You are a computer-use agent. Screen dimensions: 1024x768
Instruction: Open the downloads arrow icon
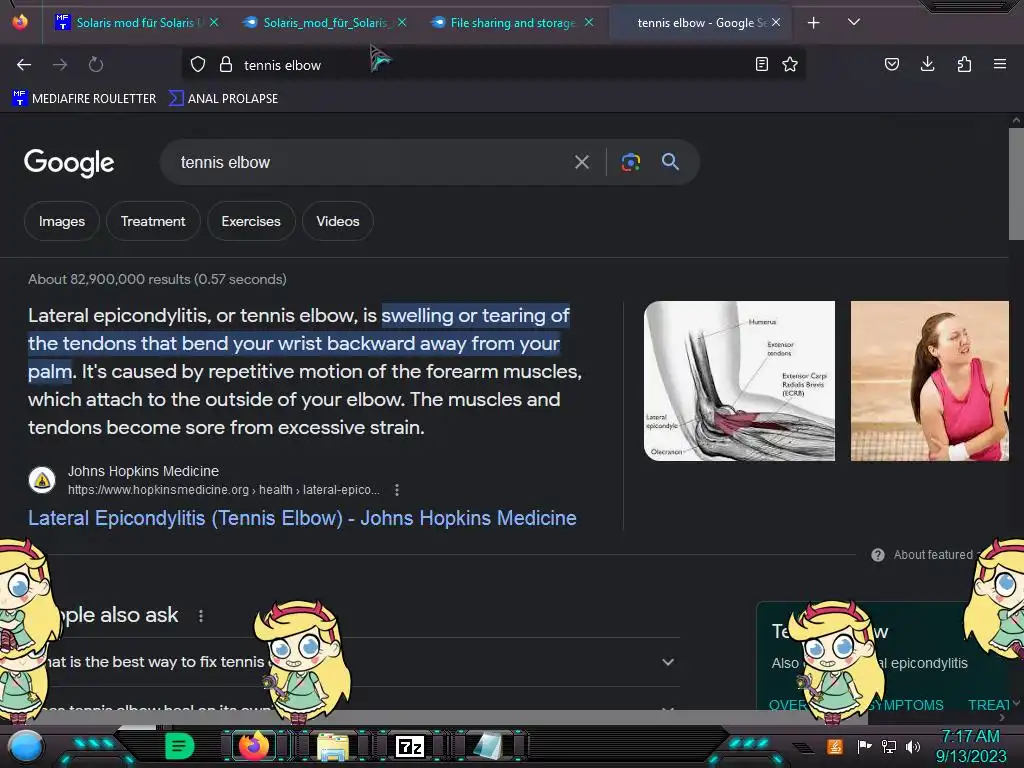click(x=927, y=64)
